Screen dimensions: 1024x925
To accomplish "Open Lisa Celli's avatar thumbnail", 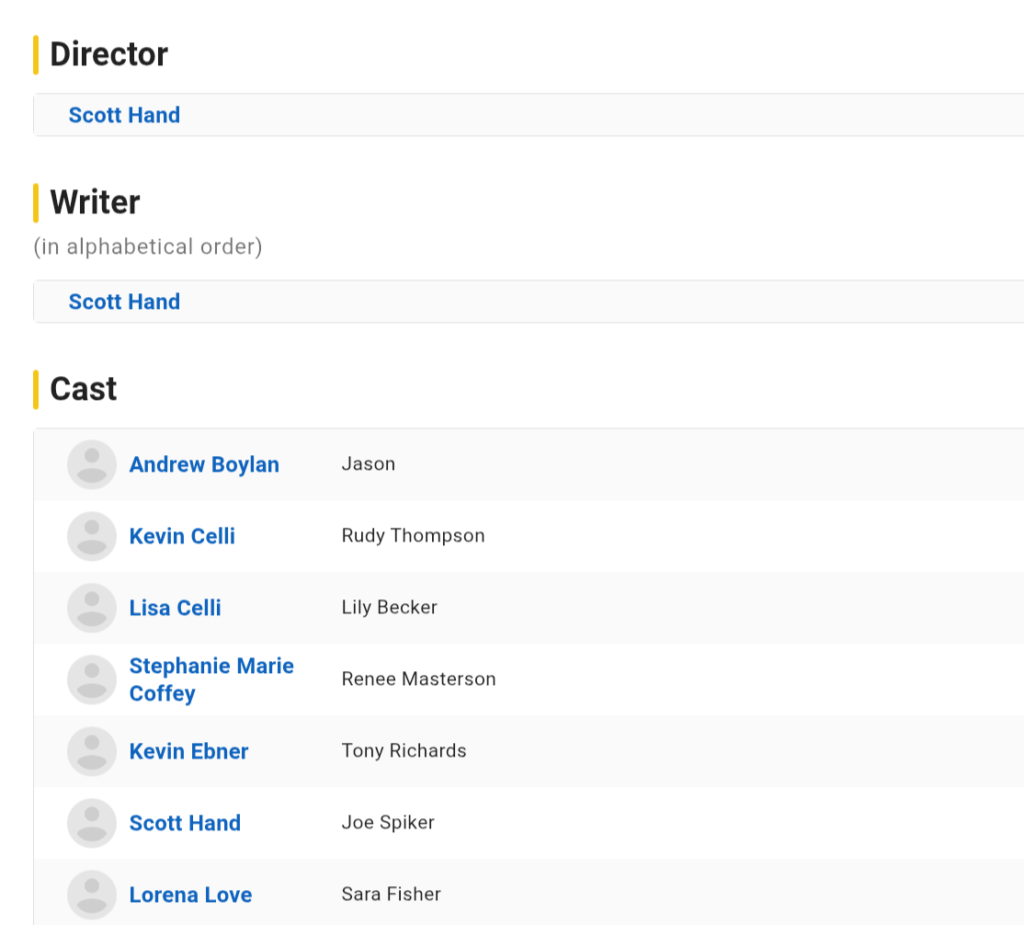I will click(x=92, y=608).
